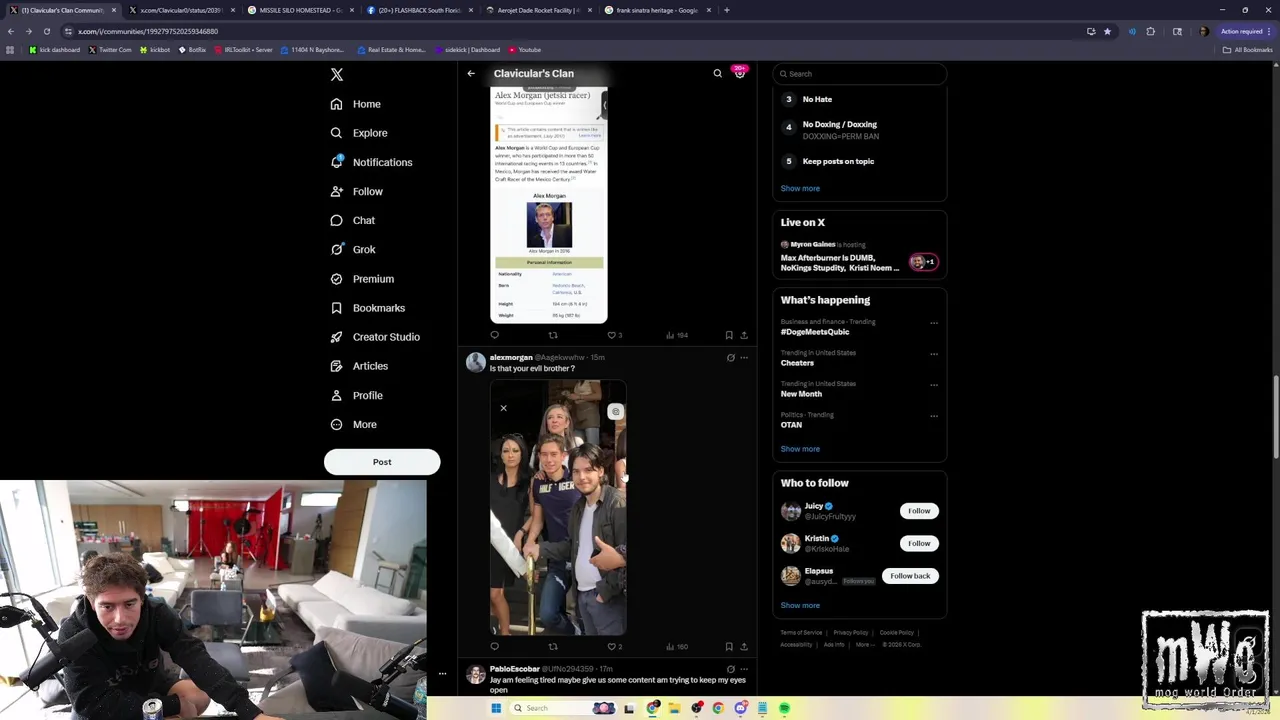This screenshot has height=720, width=1280.
Task: Share alexmorgan's evil brother post
Action: tap(744, 646)
